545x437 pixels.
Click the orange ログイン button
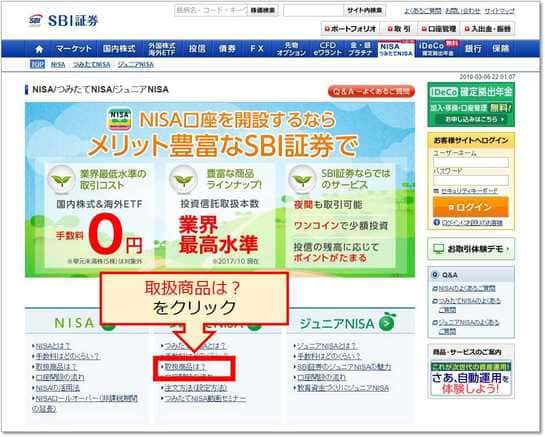(471, 207)
